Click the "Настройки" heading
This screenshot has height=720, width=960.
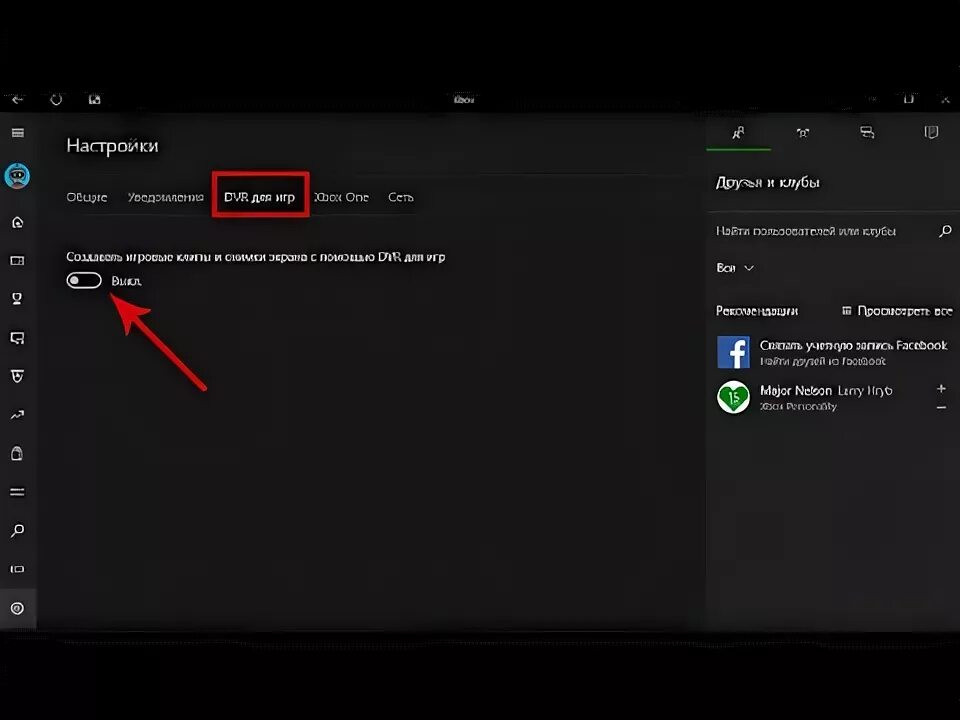click(112, 146)
